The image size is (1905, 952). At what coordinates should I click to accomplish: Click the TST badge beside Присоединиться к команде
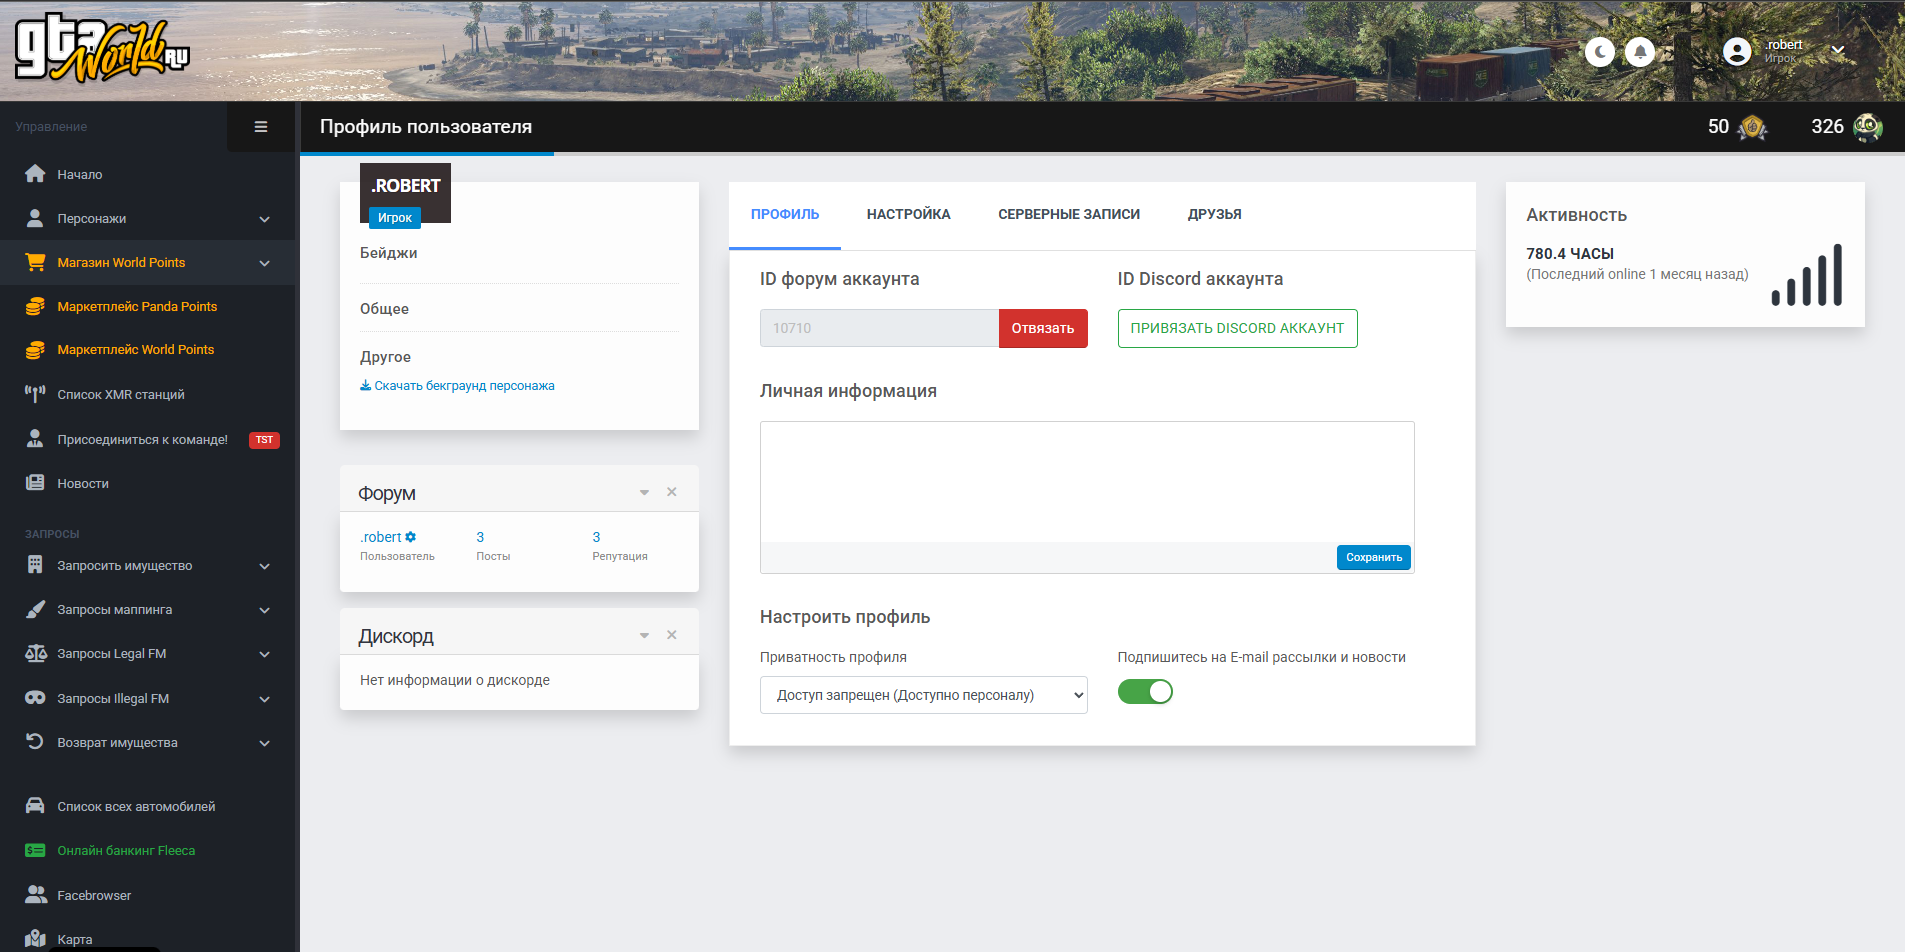(264, 440)
